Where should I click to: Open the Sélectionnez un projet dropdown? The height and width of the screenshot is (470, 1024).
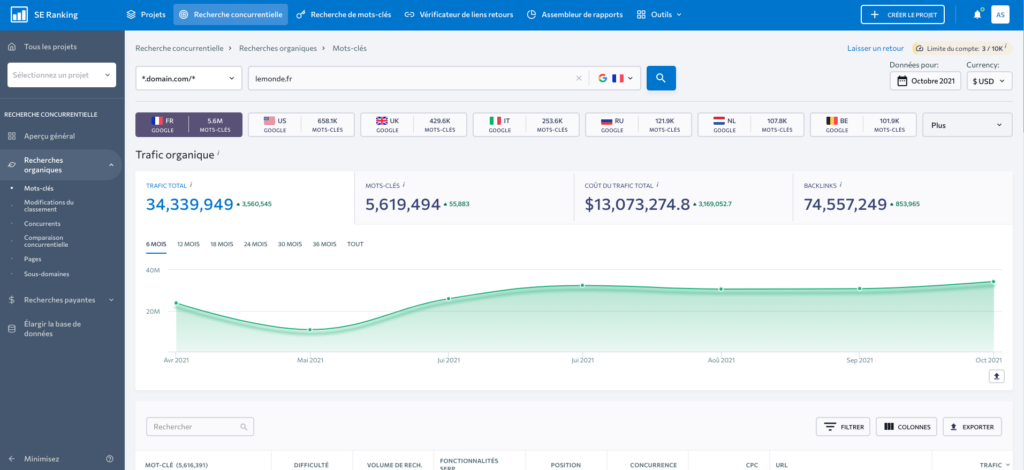[61, 75]
